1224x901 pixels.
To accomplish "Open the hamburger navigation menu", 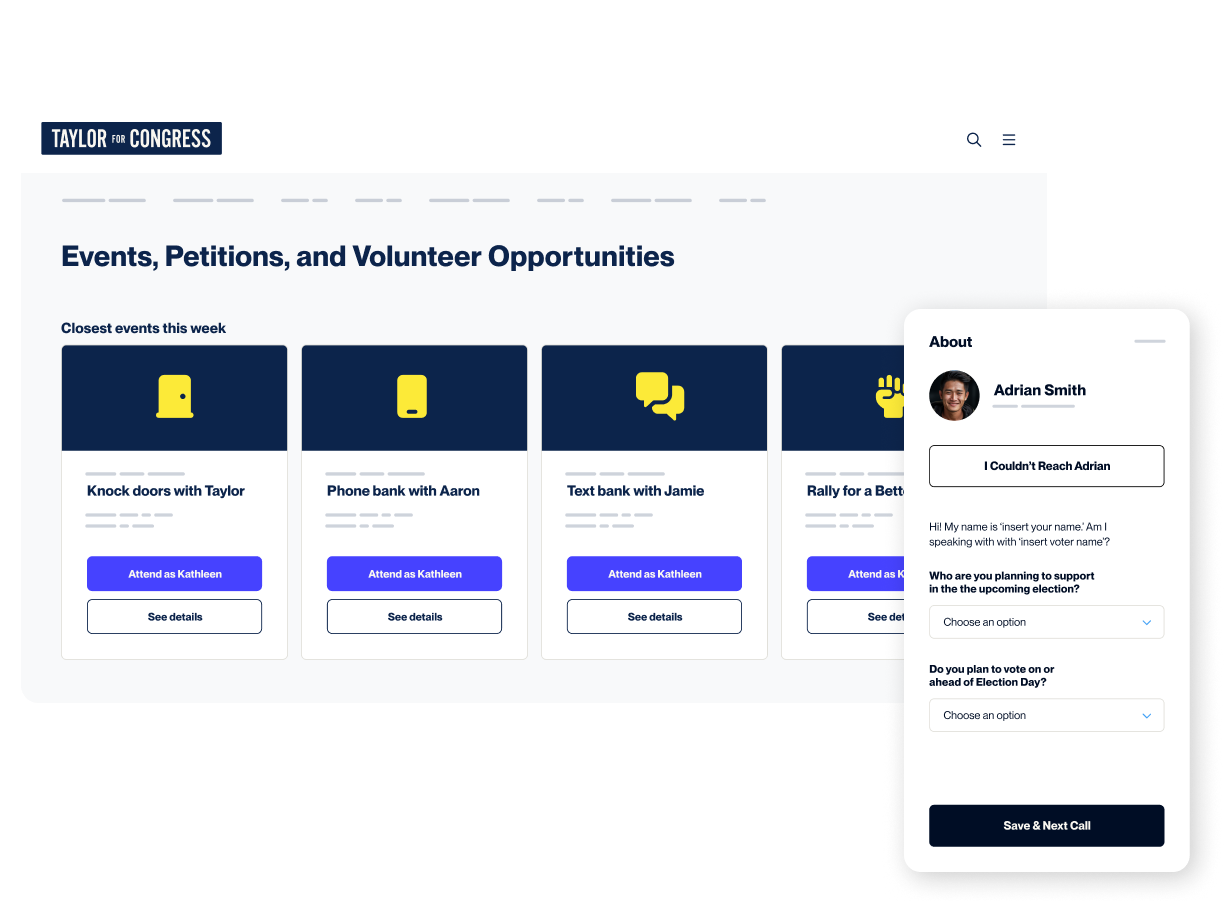I will [1009, 140].
